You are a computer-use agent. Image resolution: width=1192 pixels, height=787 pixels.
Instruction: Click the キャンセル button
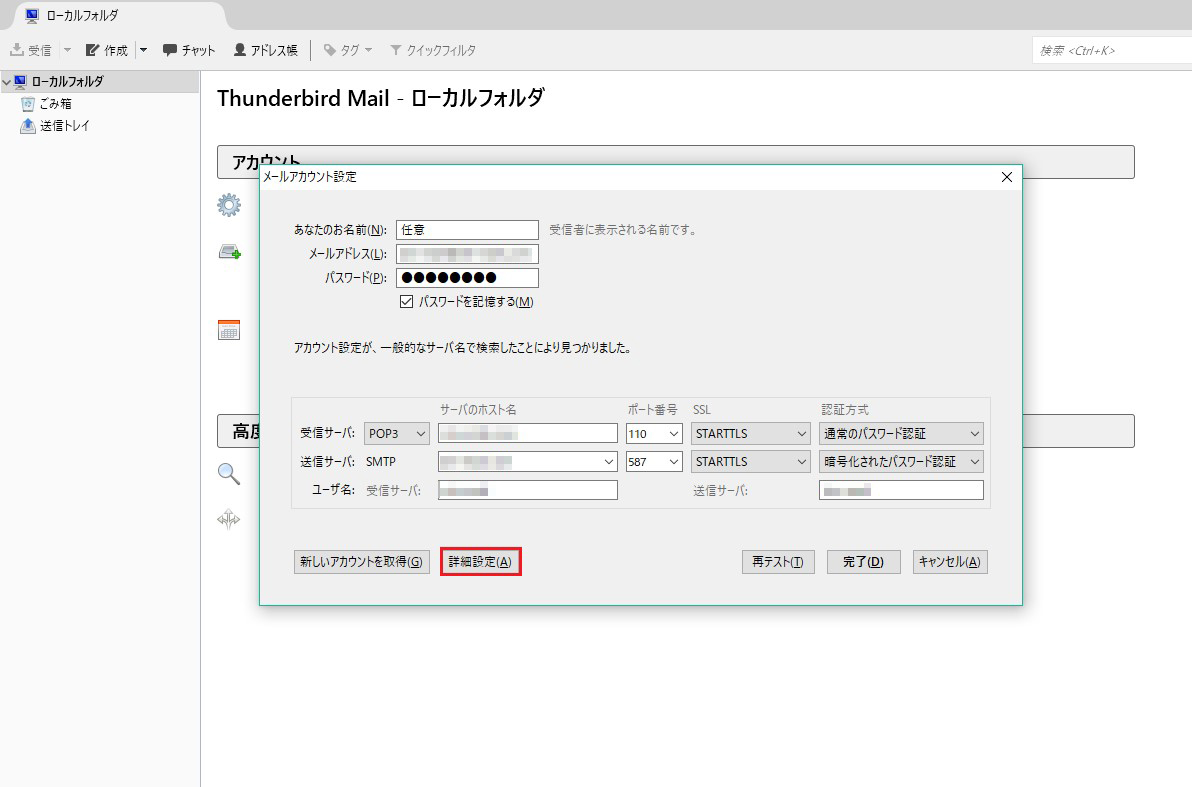click(x=950, y=562)
